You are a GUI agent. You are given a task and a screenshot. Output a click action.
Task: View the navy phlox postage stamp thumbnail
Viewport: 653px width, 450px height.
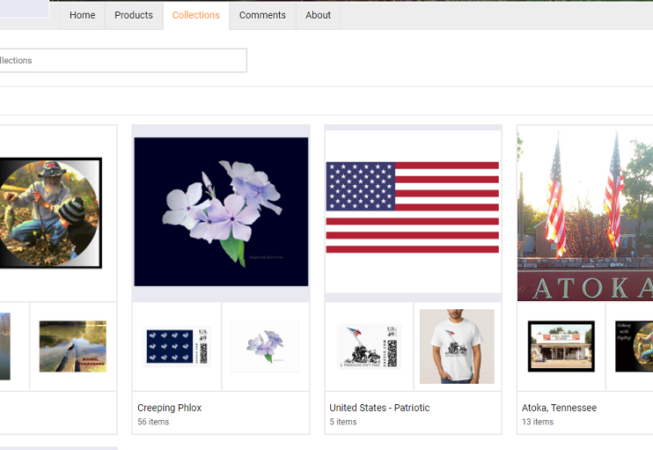pos(177,346)
